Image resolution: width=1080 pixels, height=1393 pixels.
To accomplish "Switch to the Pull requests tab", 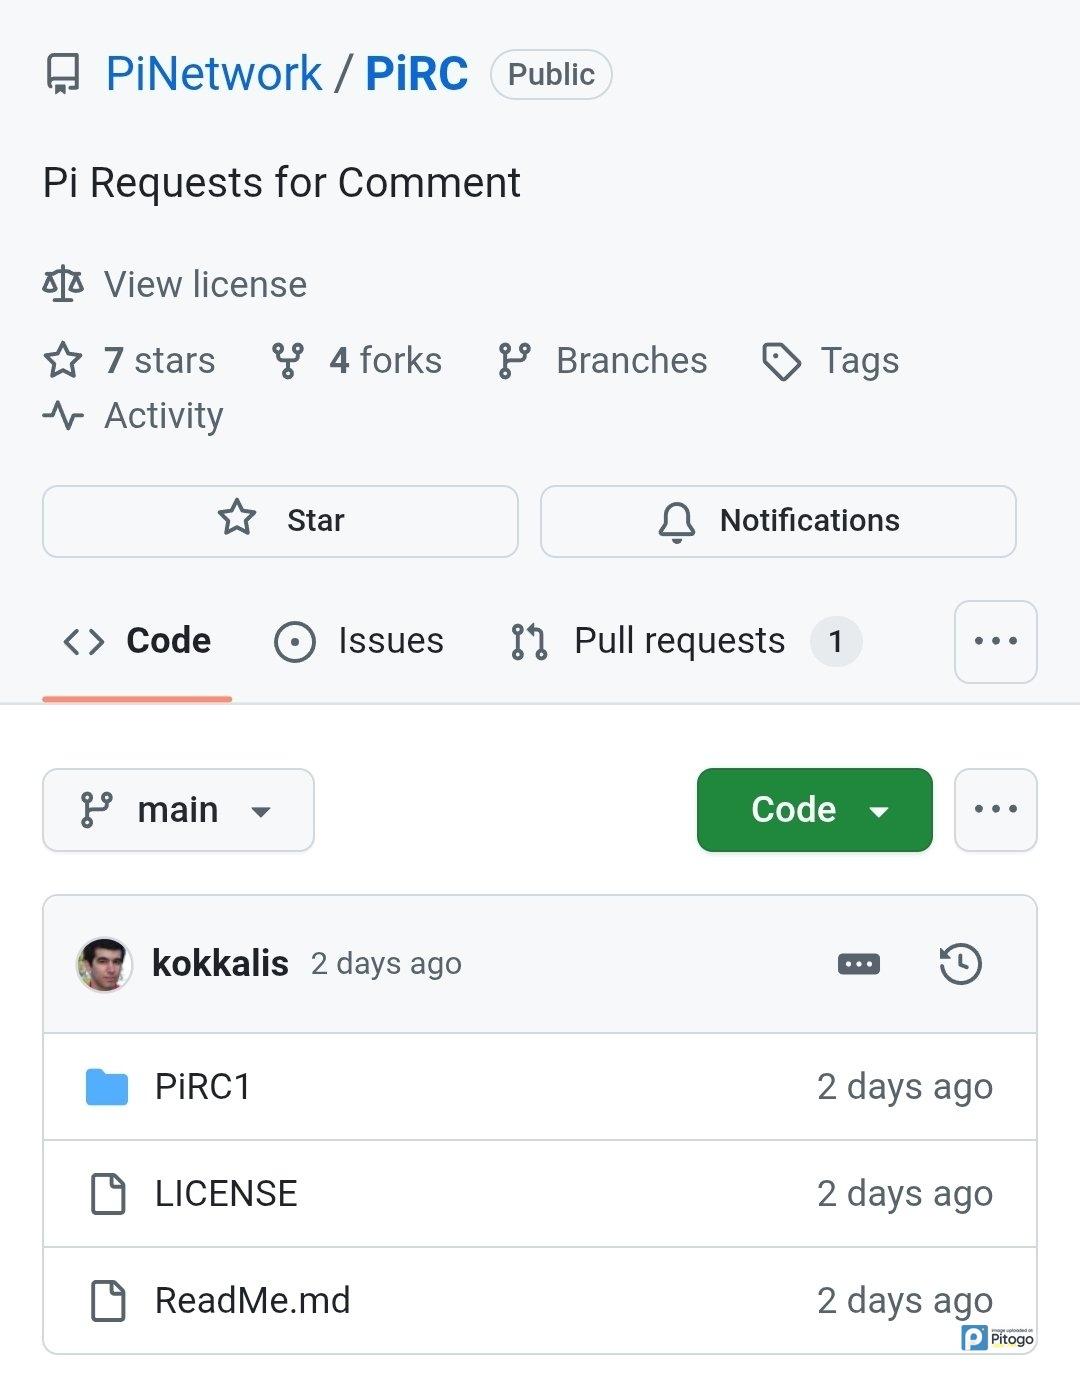I will (x=680, y=642).
